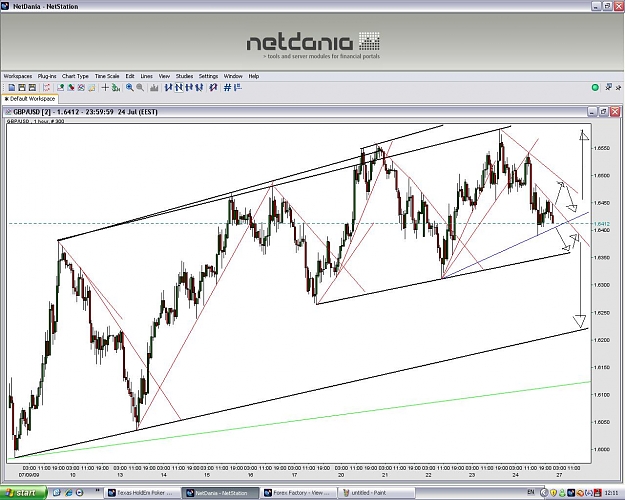Screen dimensions: 625x500
Task: Minimize the GBP/USD chart window
Action: [593, 112]
